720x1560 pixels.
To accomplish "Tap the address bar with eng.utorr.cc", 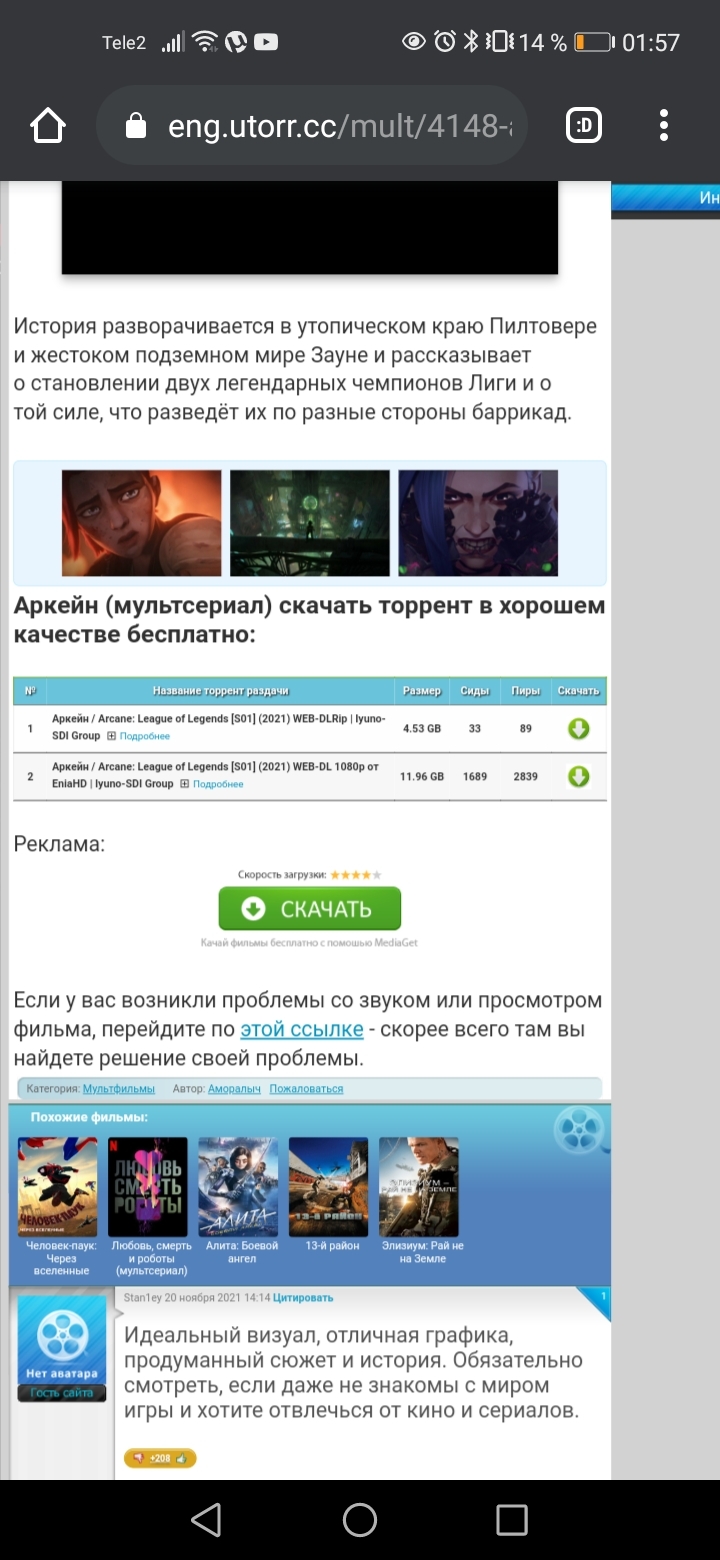I will click(320, 125).
